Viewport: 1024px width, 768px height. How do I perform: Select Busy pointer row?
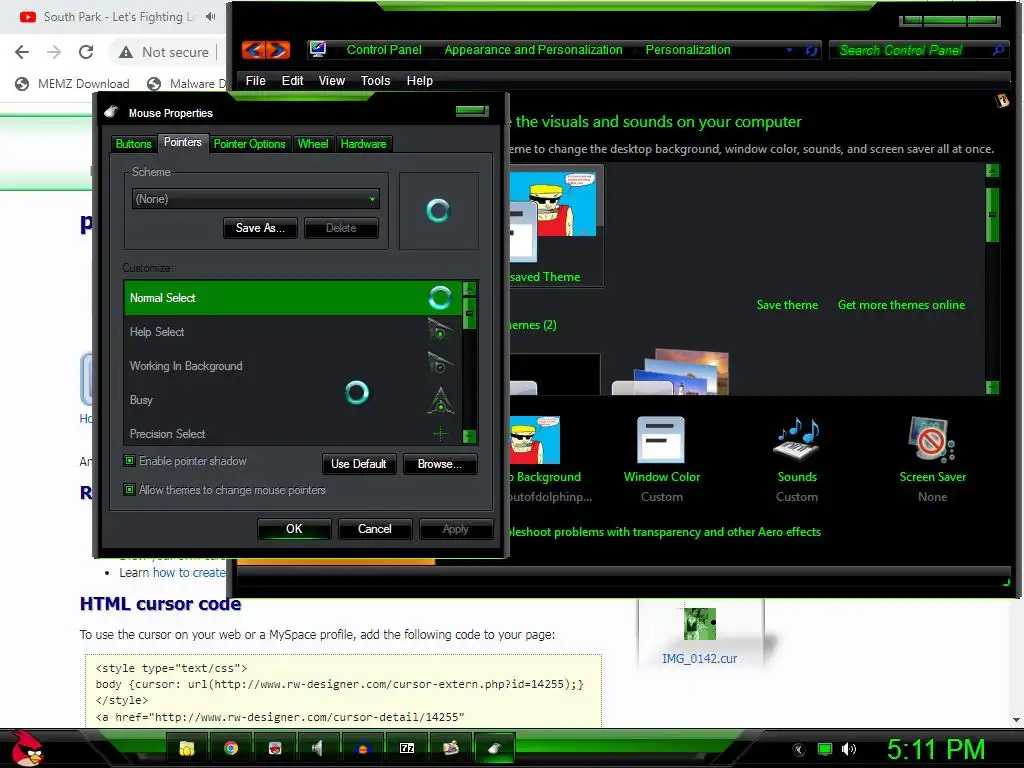[293, 400]
